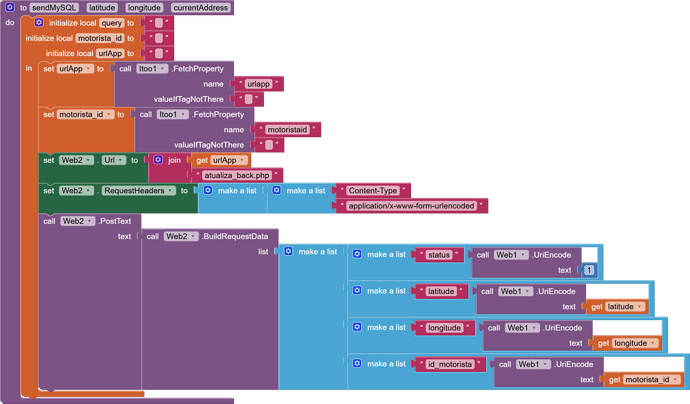Screen dimensions: 690x404
Task: Open the variable dropdown on set motorista_id block
Action: click(x=109, y=114)
